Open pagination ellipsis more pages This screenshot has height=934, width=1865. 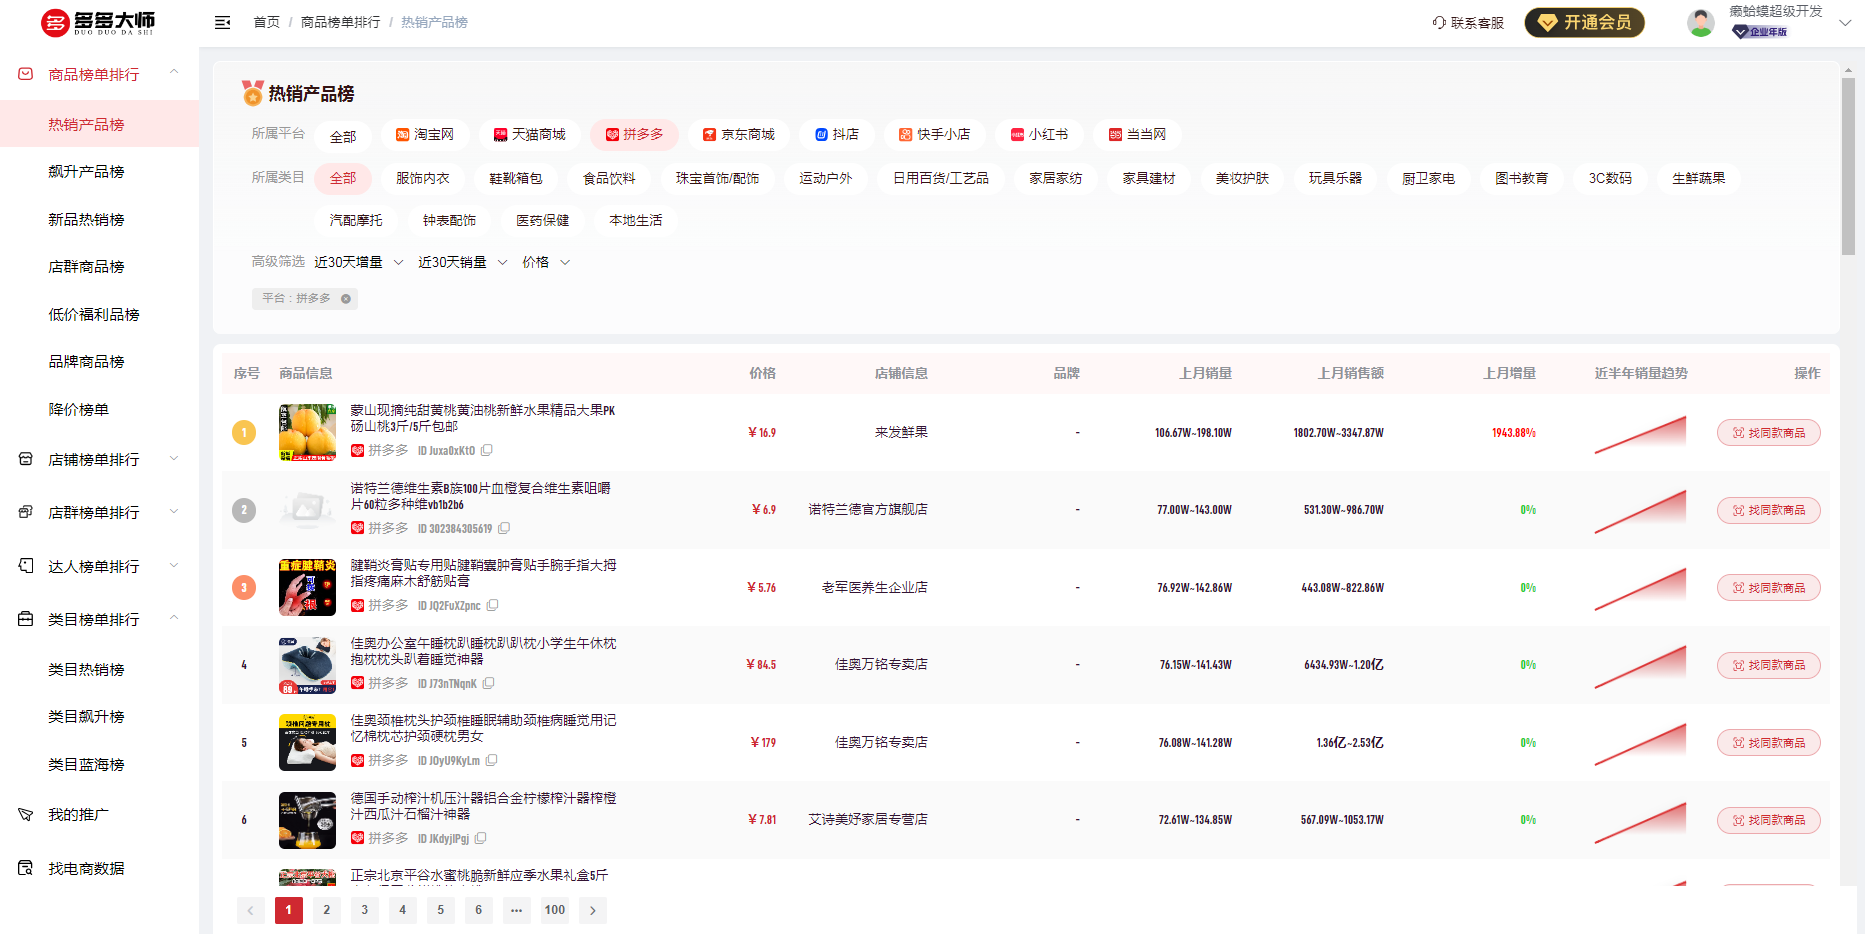[517, 910]
